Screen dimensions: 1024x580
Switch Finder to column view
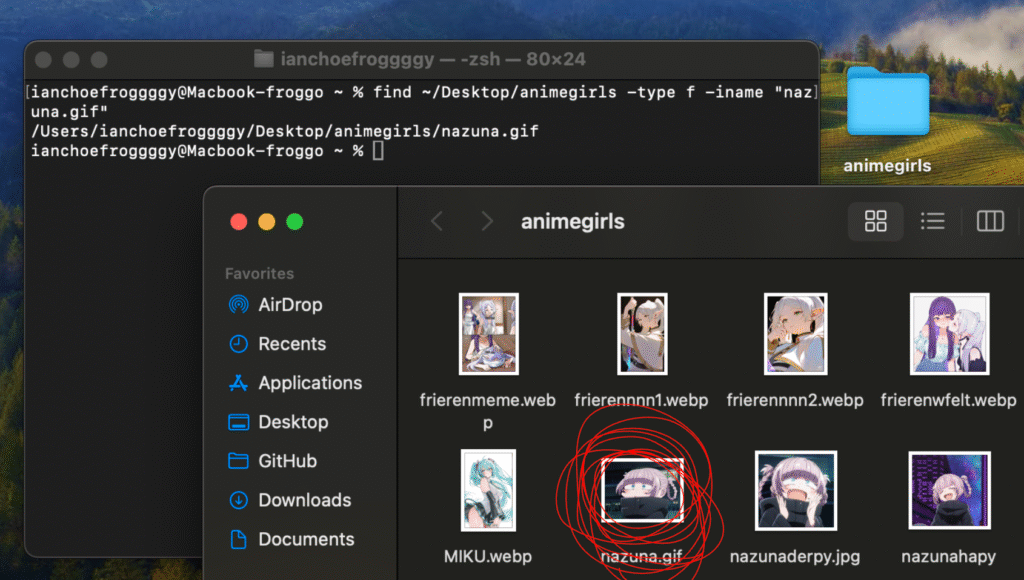click(x=989, y=221)
